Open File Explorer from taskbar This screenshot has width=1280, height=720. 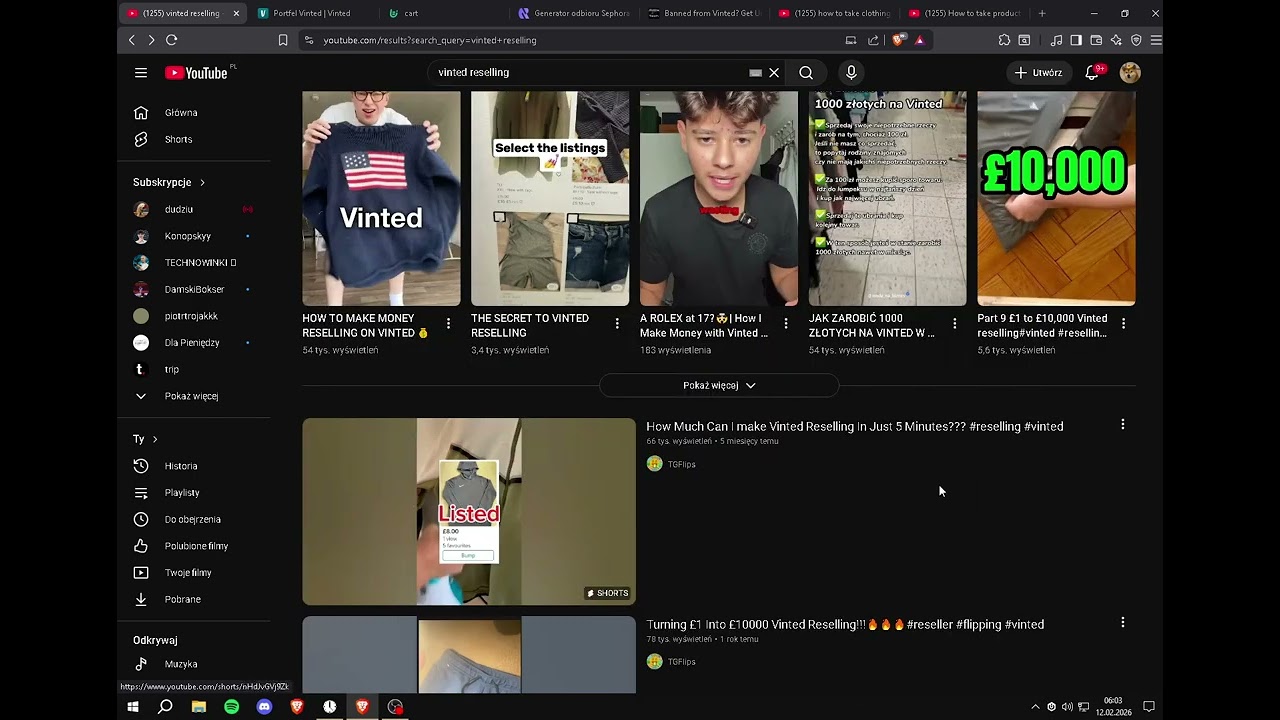click(x=198, y=706)
